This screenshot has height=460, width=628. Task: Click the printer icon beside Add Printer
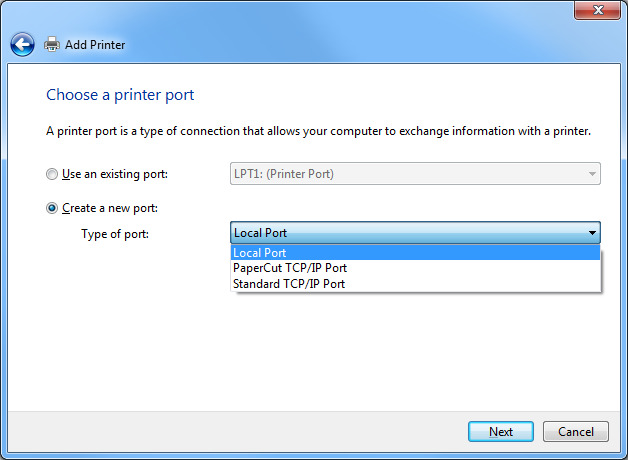(x=52, y=44)
